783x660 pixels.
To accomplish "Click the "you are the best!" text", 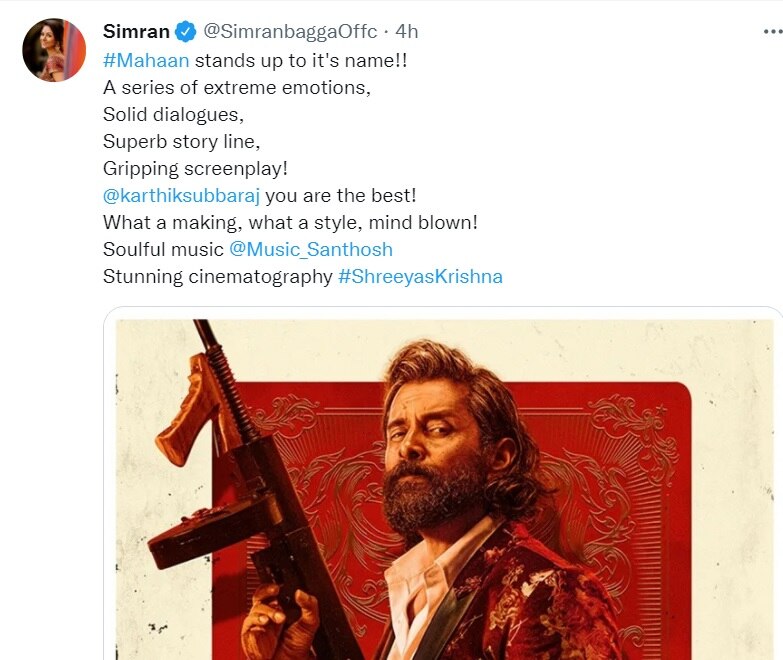I will [340, 195].
